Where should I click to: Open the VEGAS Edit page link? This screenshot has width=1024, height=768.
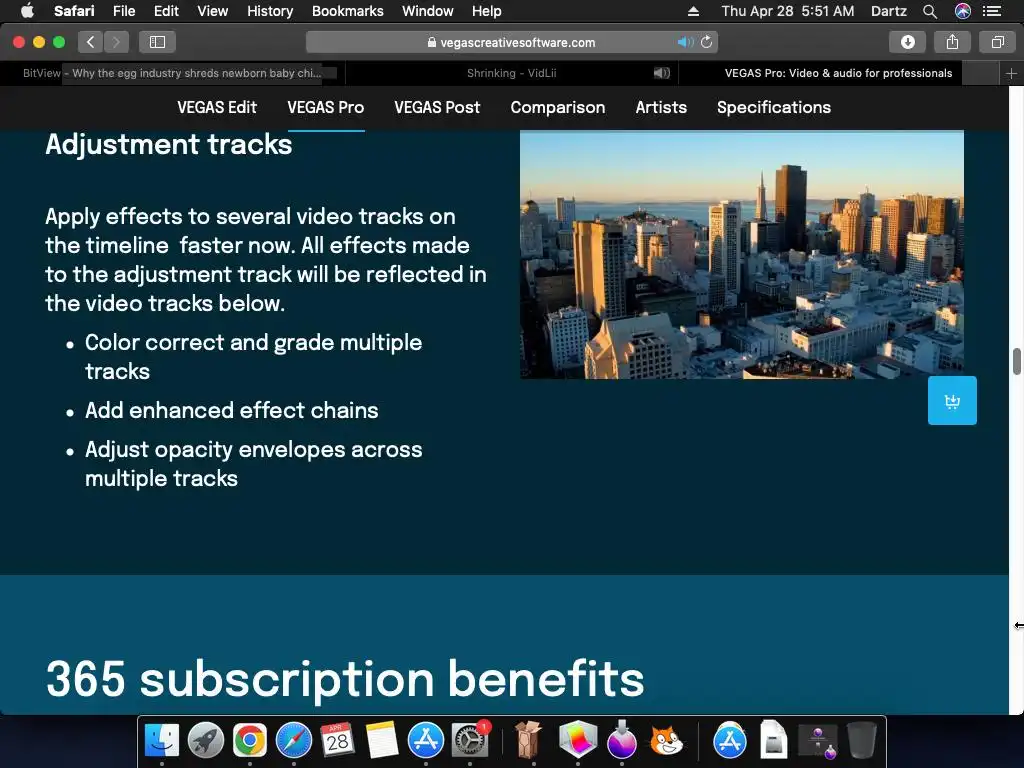coord(217,108)
